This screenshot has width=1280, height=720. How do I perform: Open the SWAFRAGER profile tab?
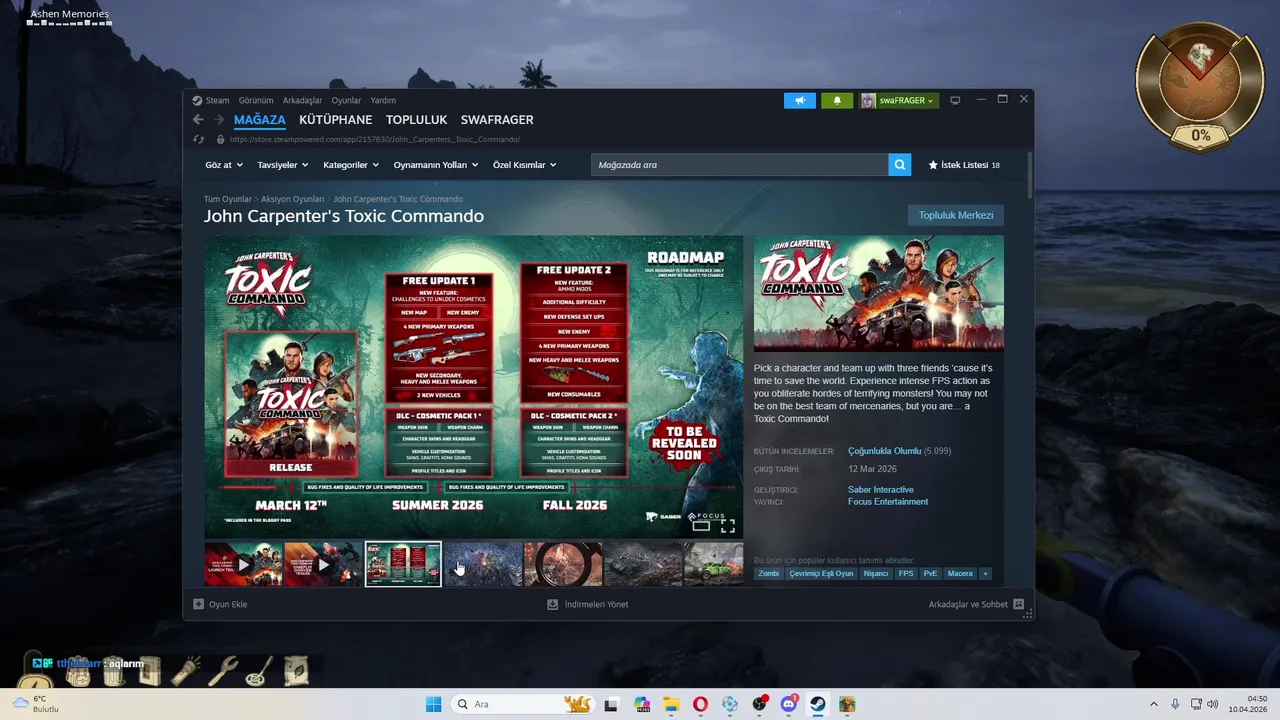[x=497, y=120]
